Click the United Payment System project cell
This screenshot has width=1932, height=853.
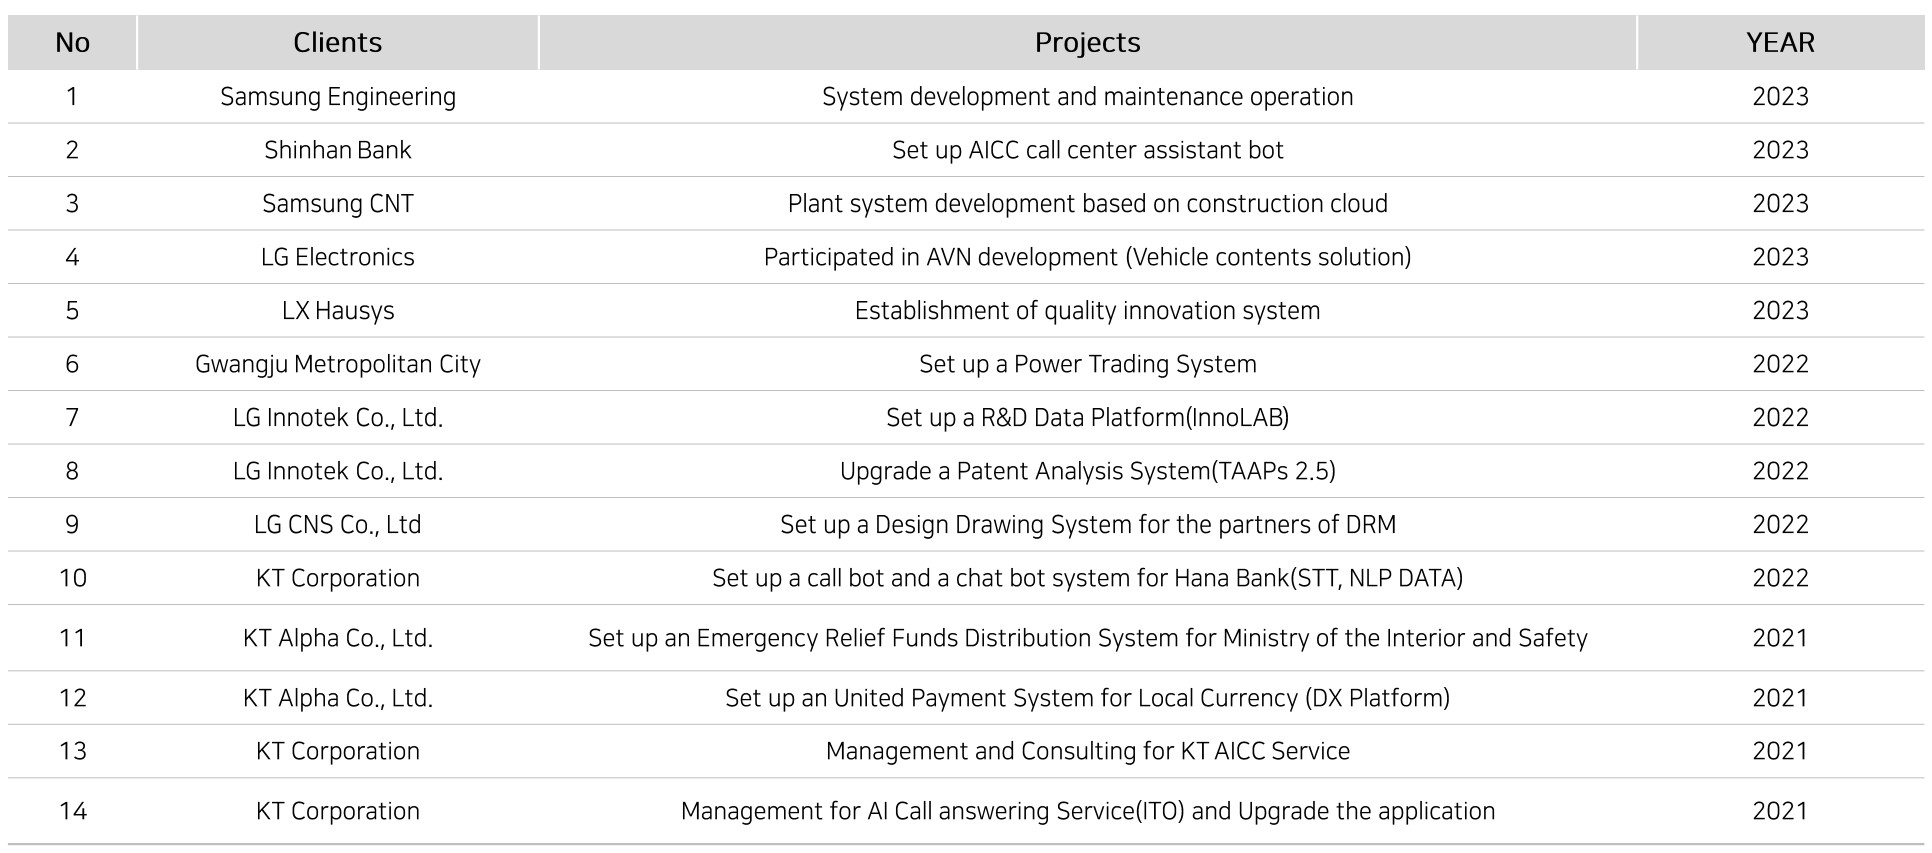click(x=1087, y=698)
